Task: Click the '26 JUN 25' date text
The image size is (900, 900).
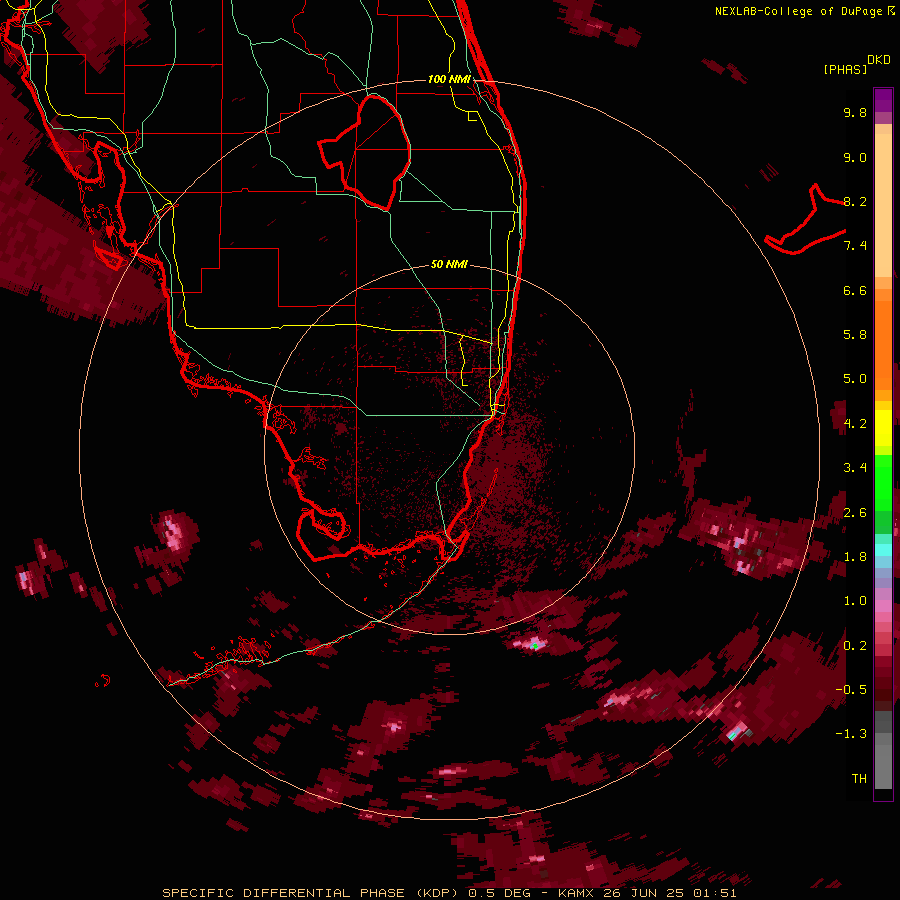Action: (644, 893)
